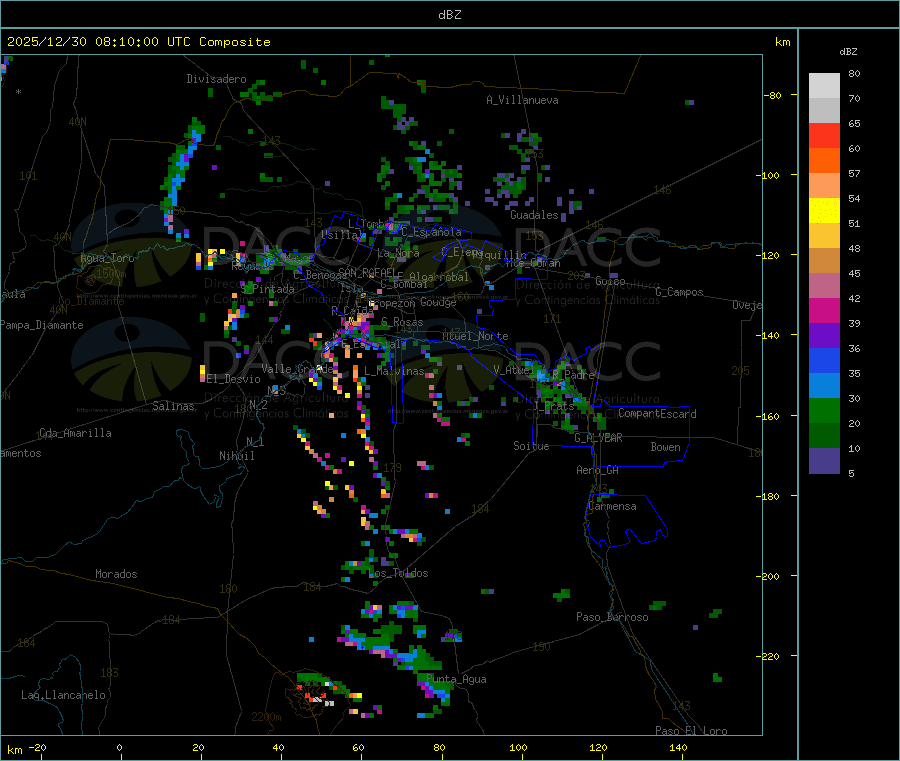Viewport: 900px width, 761px height.
Task: Click the A_Villanueva map label
Action: (x=522, y=100)
